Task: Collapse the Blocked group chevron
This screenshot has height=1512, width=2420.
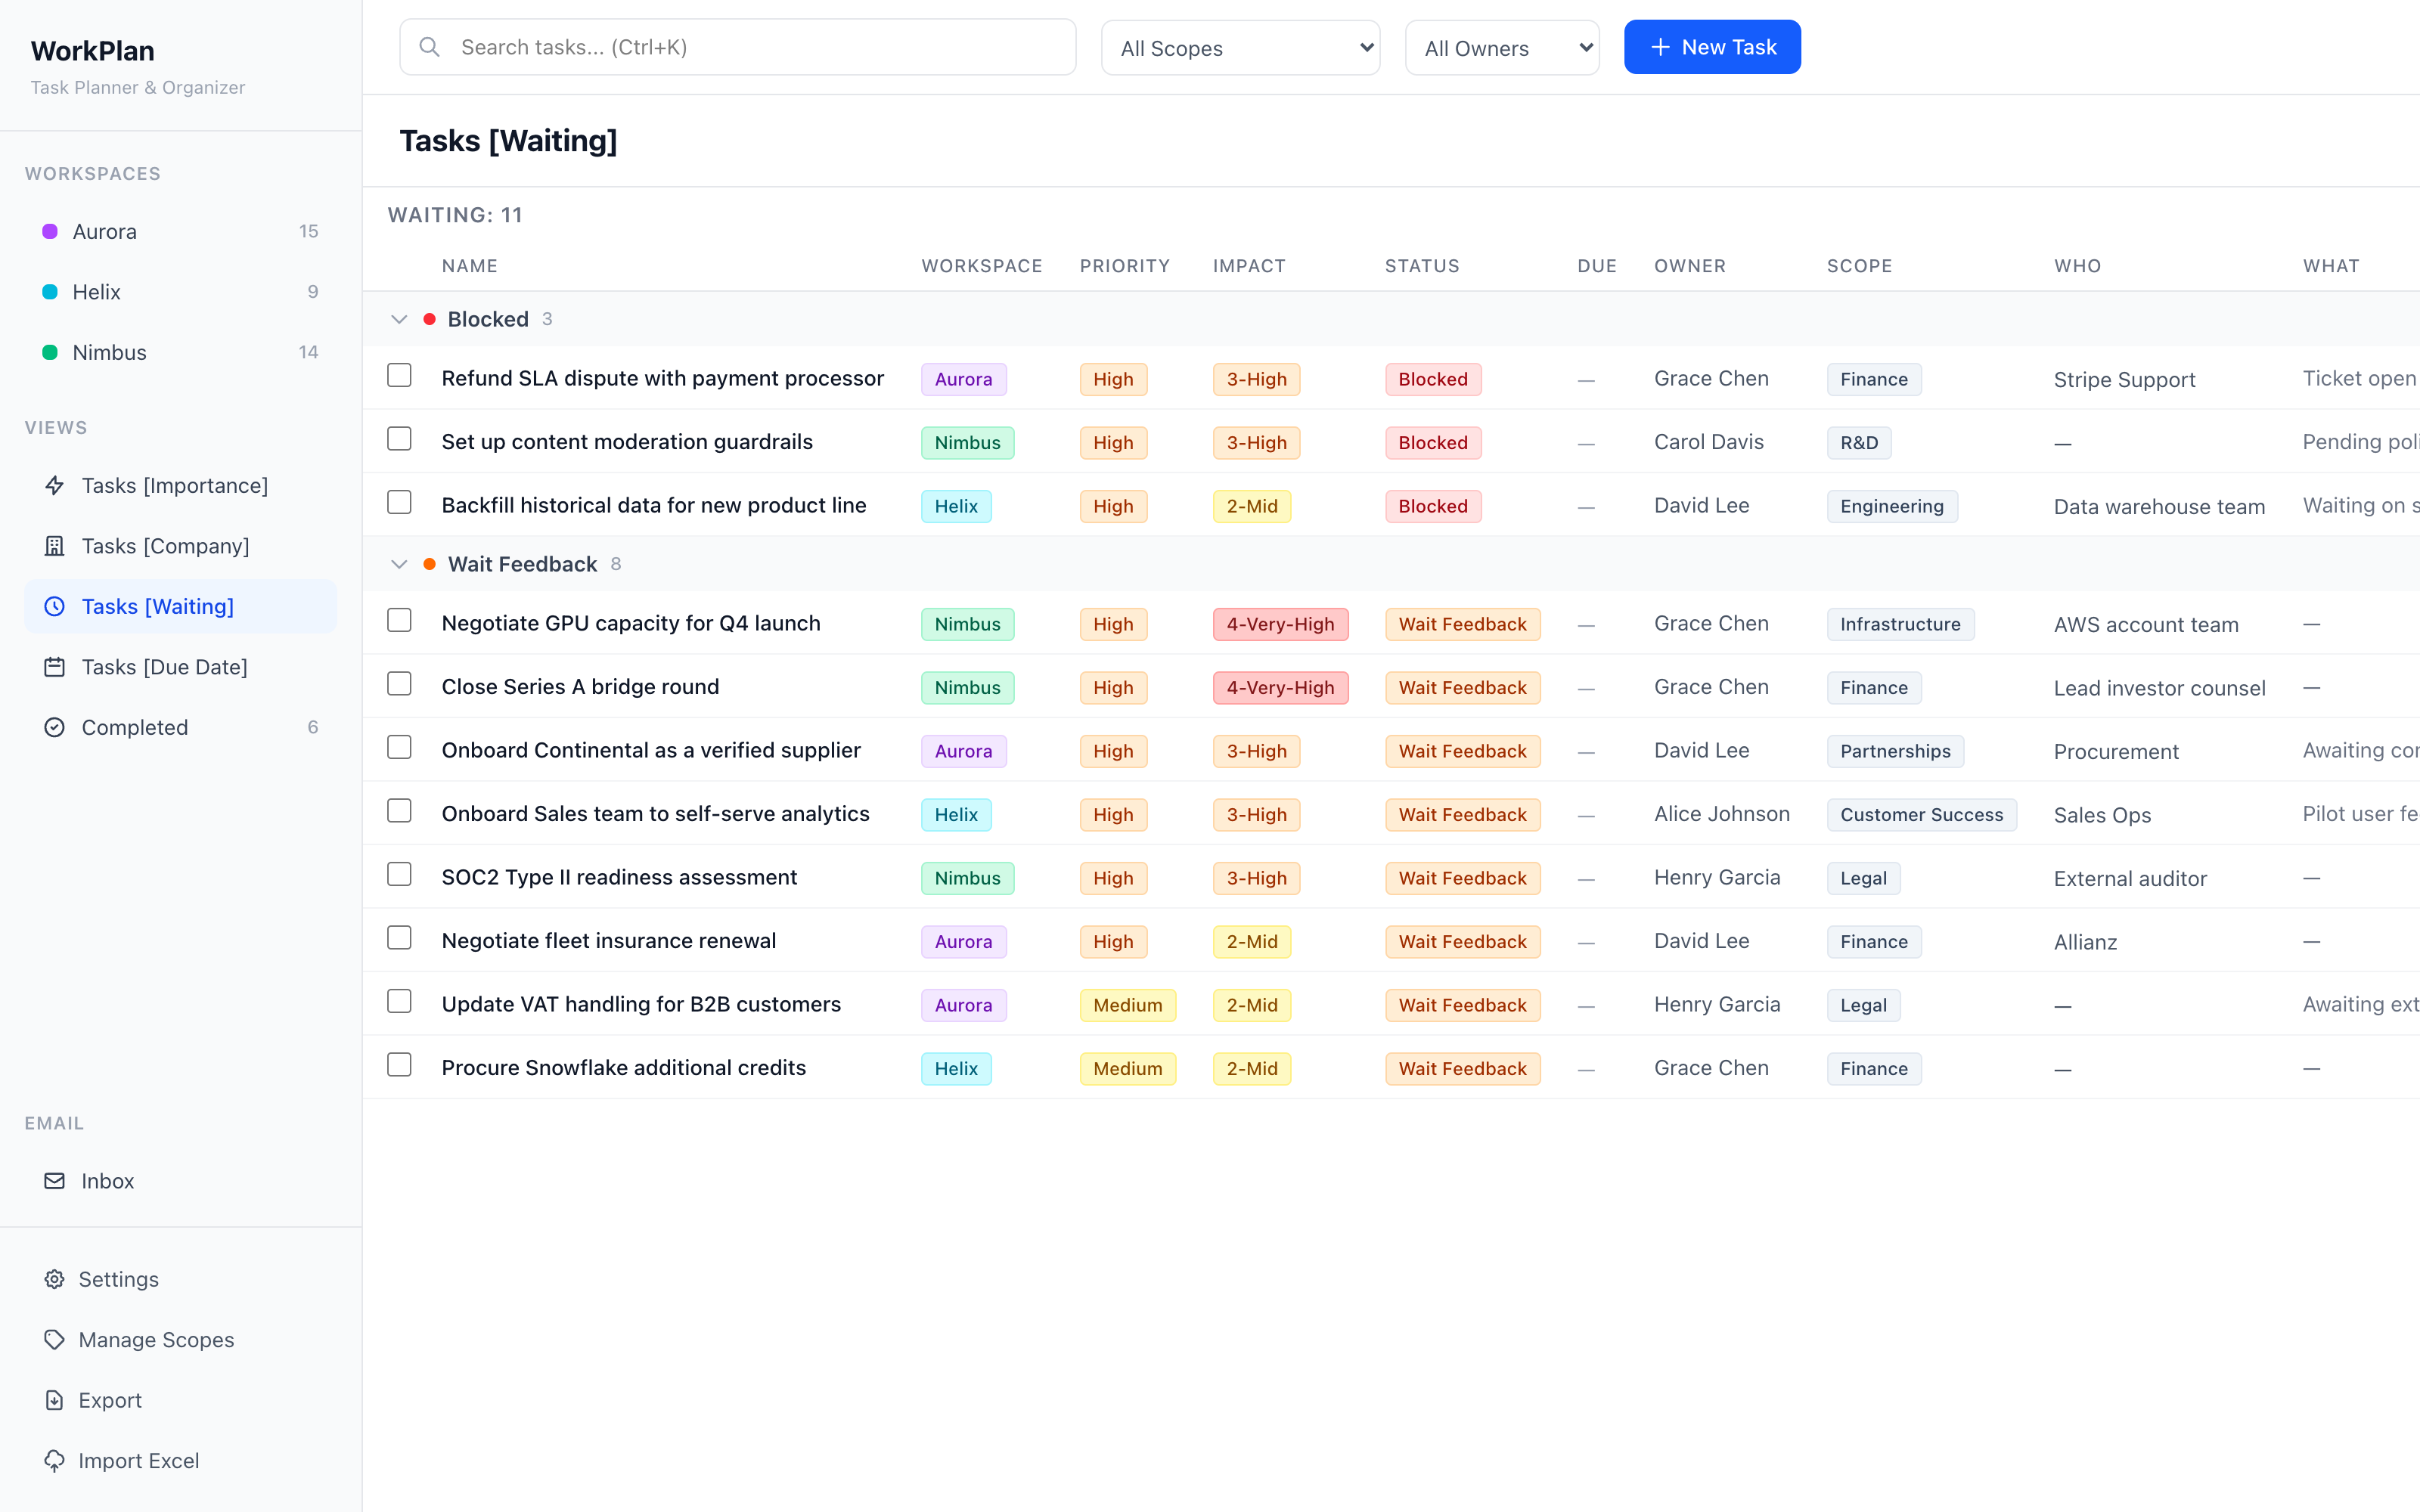Action: (x=400, y=320)
